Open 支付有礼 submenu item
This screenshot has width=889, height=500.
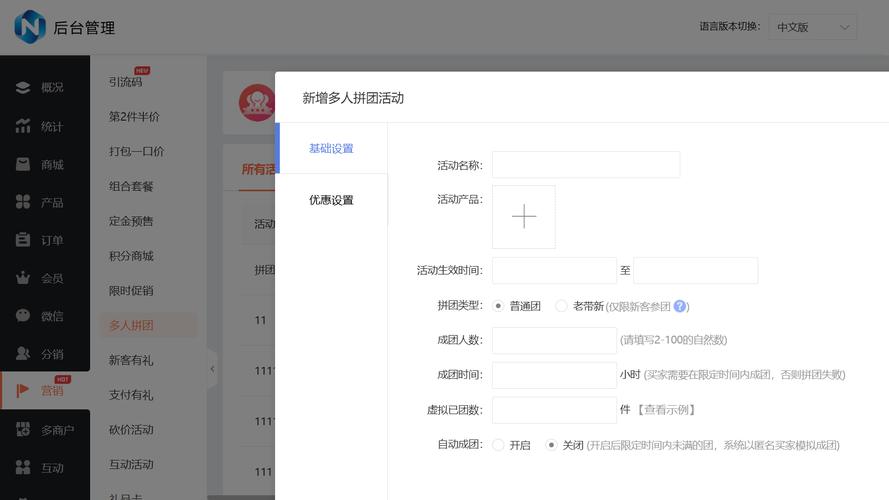(x=131, y=395)
